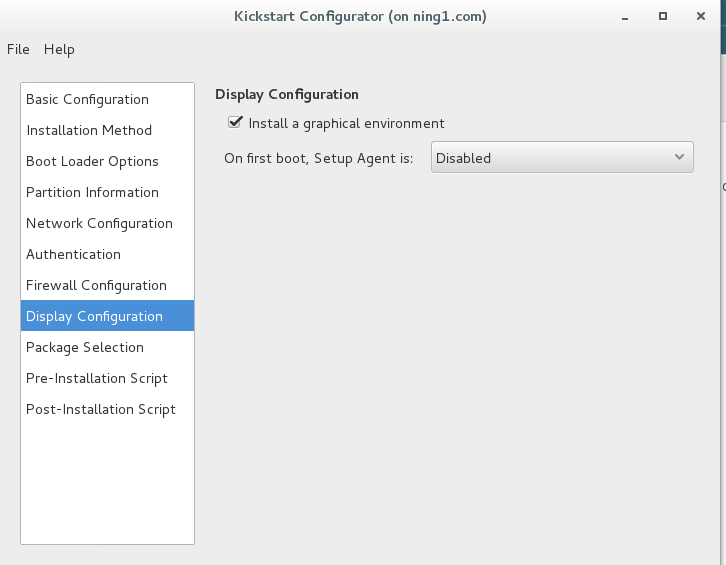This screenshot has height=565, width=726.
Task: Click Display Configuration in the sidebar list
Action: [94, 316]
